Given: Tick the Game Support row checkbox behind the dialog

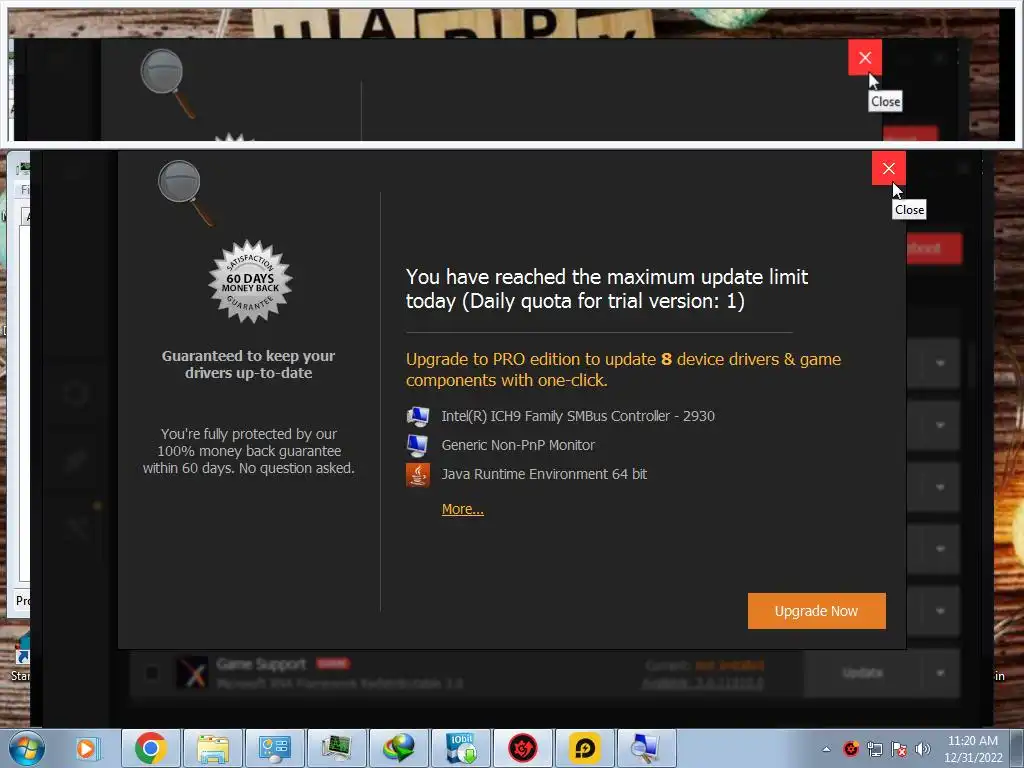Looking at the screenshot, I should click(152, 672).
